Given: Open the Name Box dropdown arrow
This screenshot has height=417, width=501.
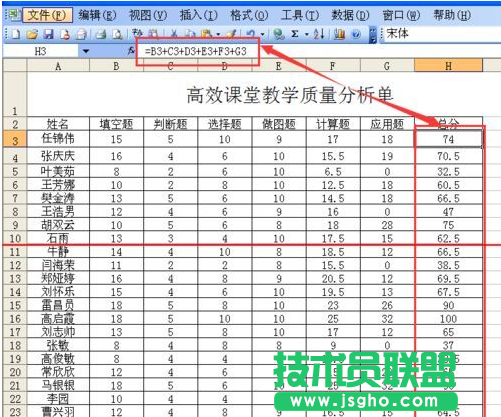Looking at the screenshot, I should (86, 51).
